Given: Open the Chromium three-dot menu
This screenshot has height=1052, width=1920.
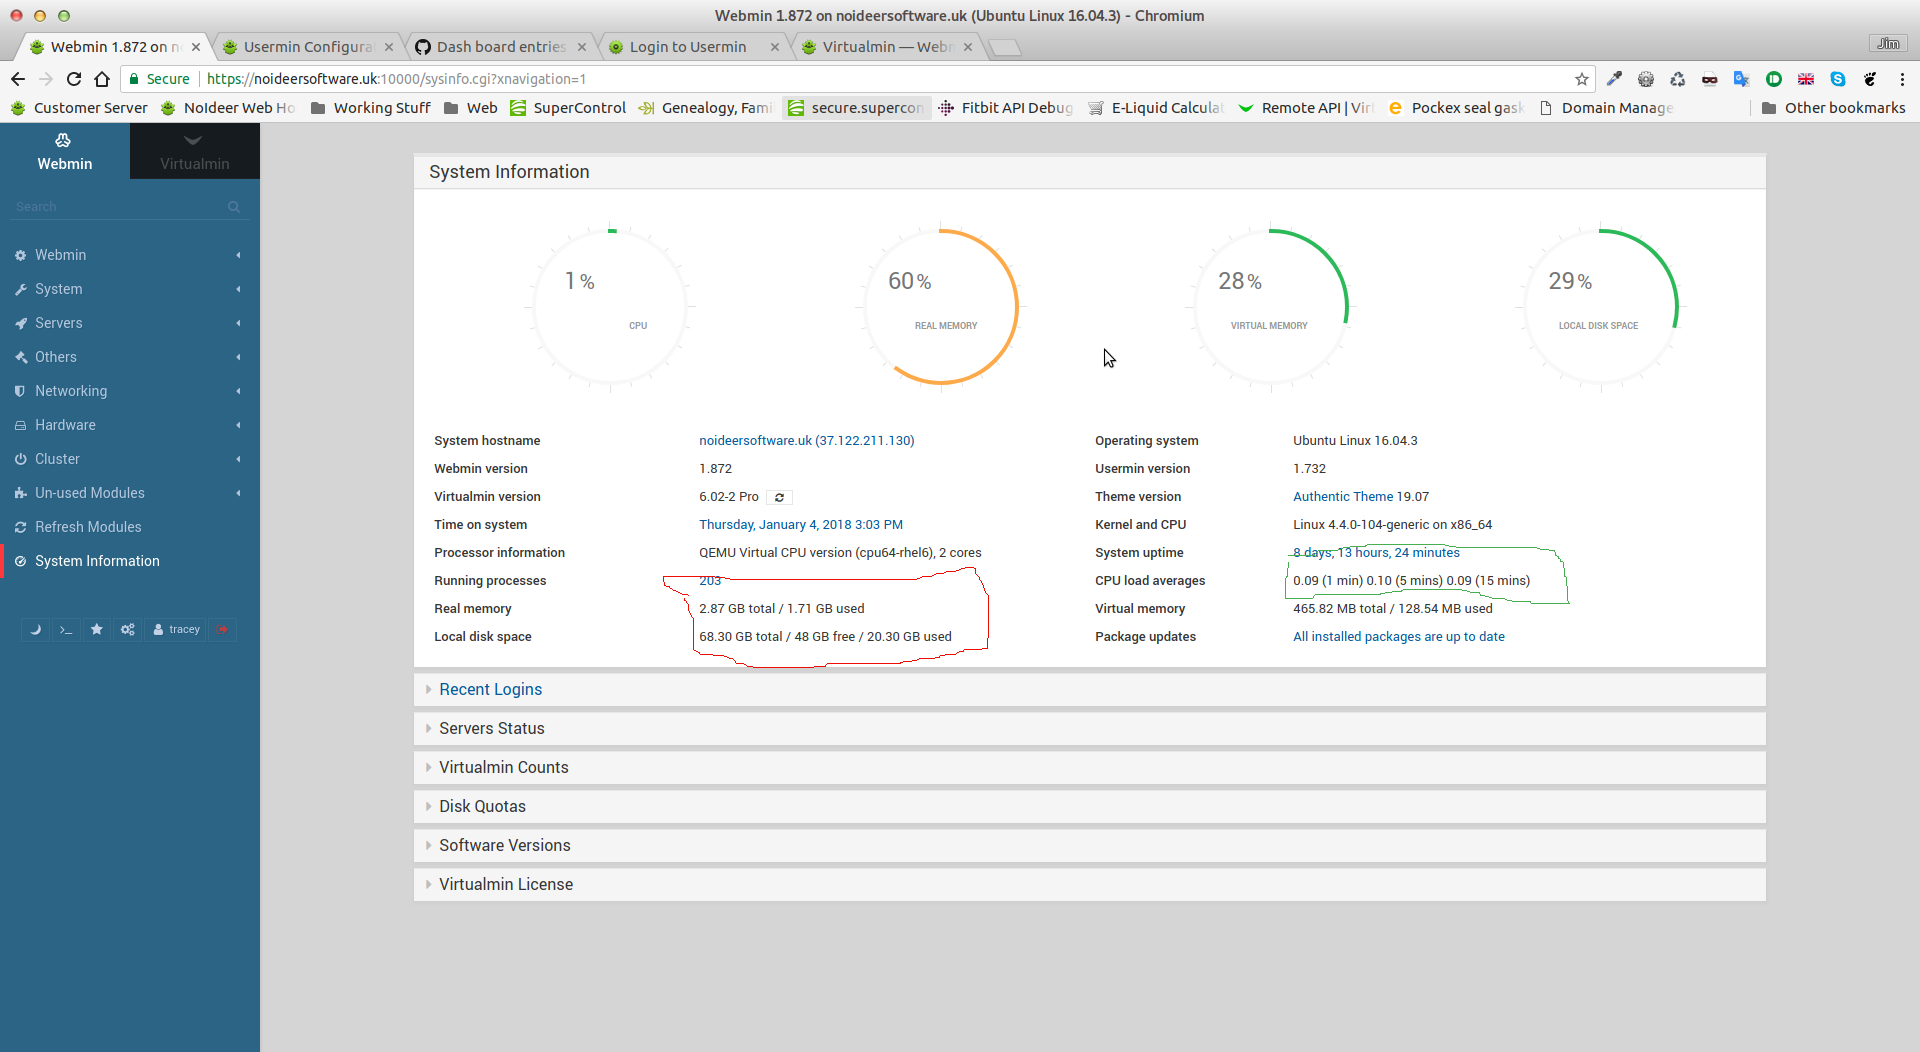Looking at the screenshot, I should pos(1902,79).
